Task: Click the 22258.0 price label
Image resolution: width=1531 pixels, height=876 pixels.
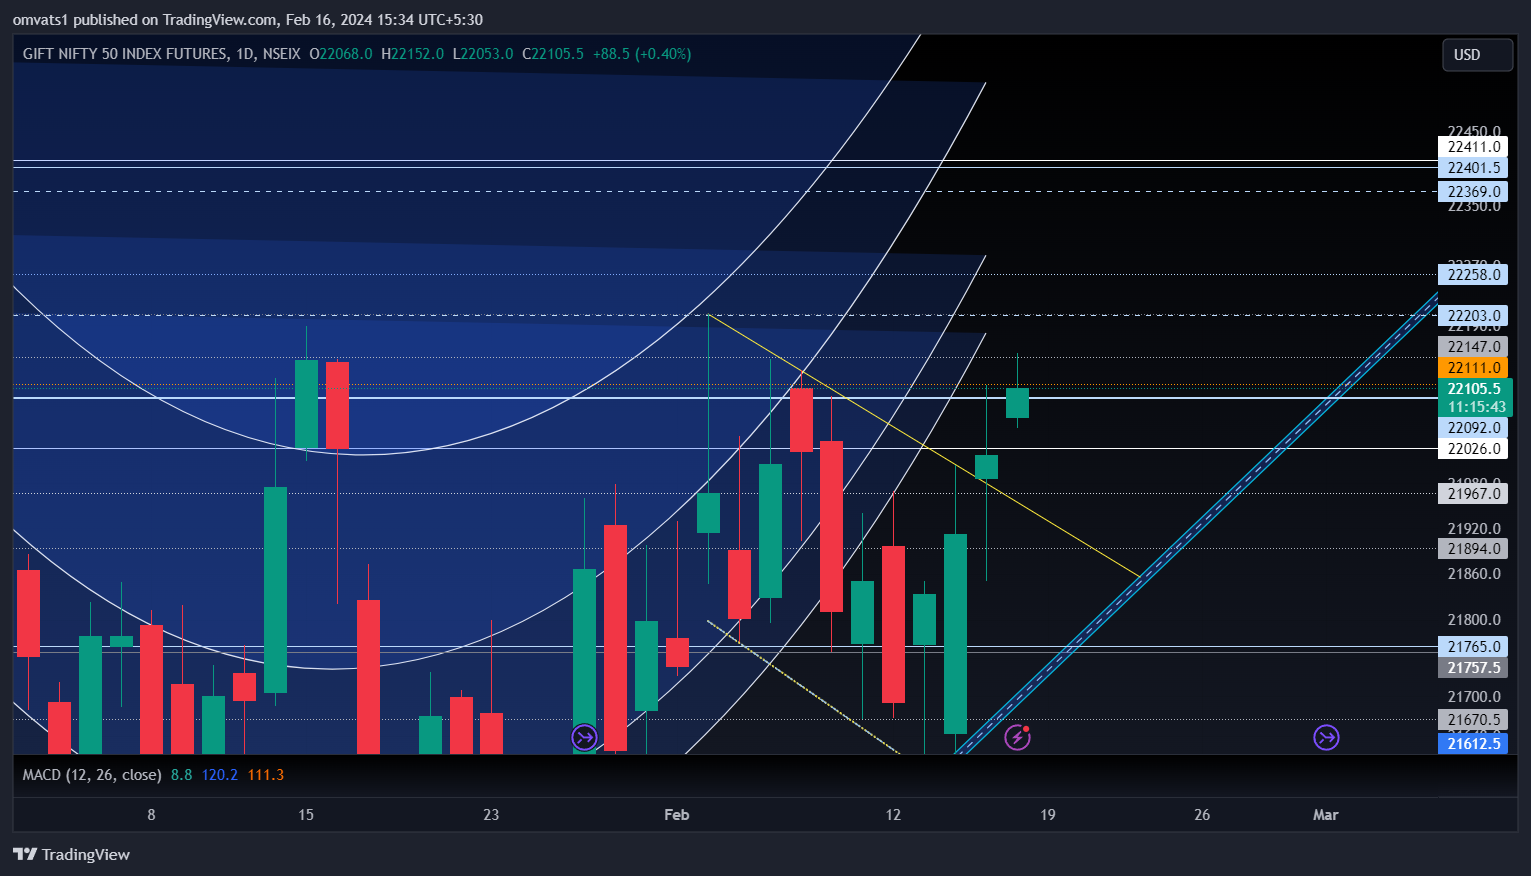Action: tap(1473, 275)
